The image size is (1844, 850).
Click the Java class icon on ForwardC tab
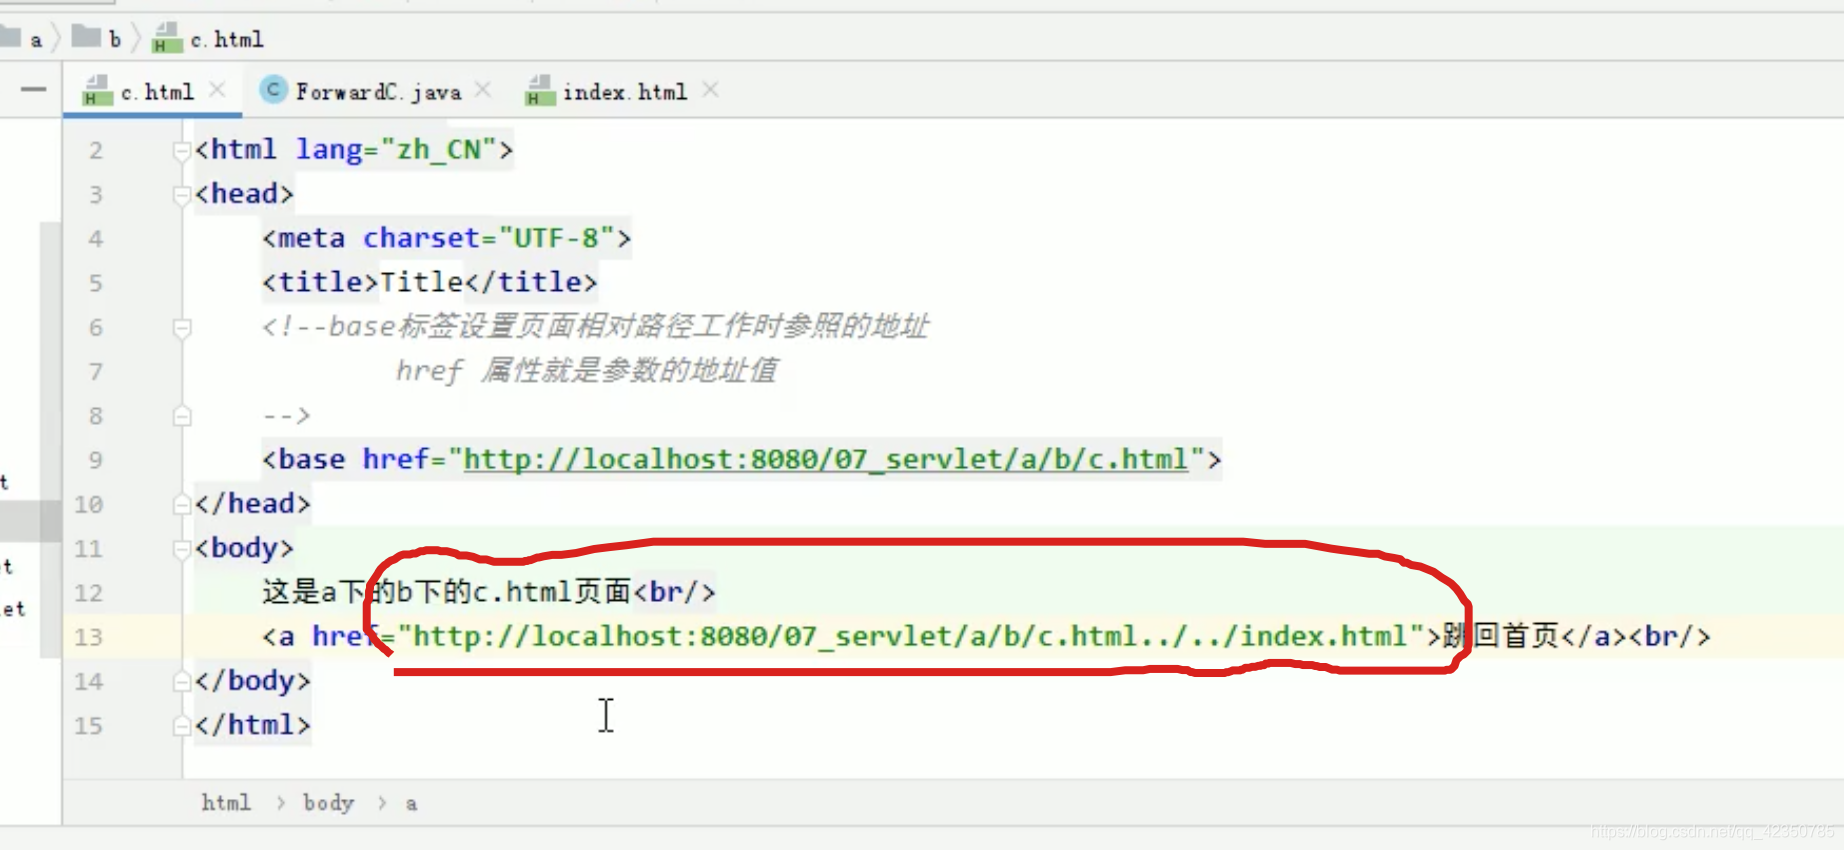coord(273,90)
